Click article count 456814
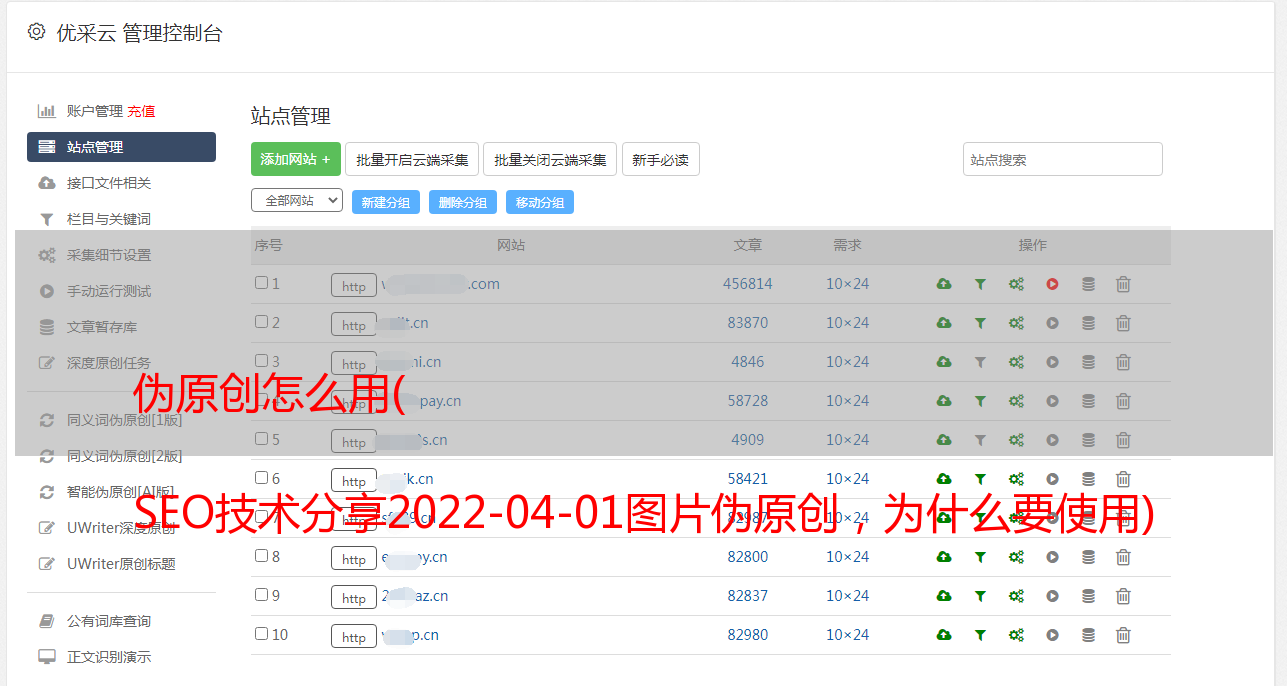This screenshot has width=1287, height=686. pyautogui.click(x=748, y=284)
